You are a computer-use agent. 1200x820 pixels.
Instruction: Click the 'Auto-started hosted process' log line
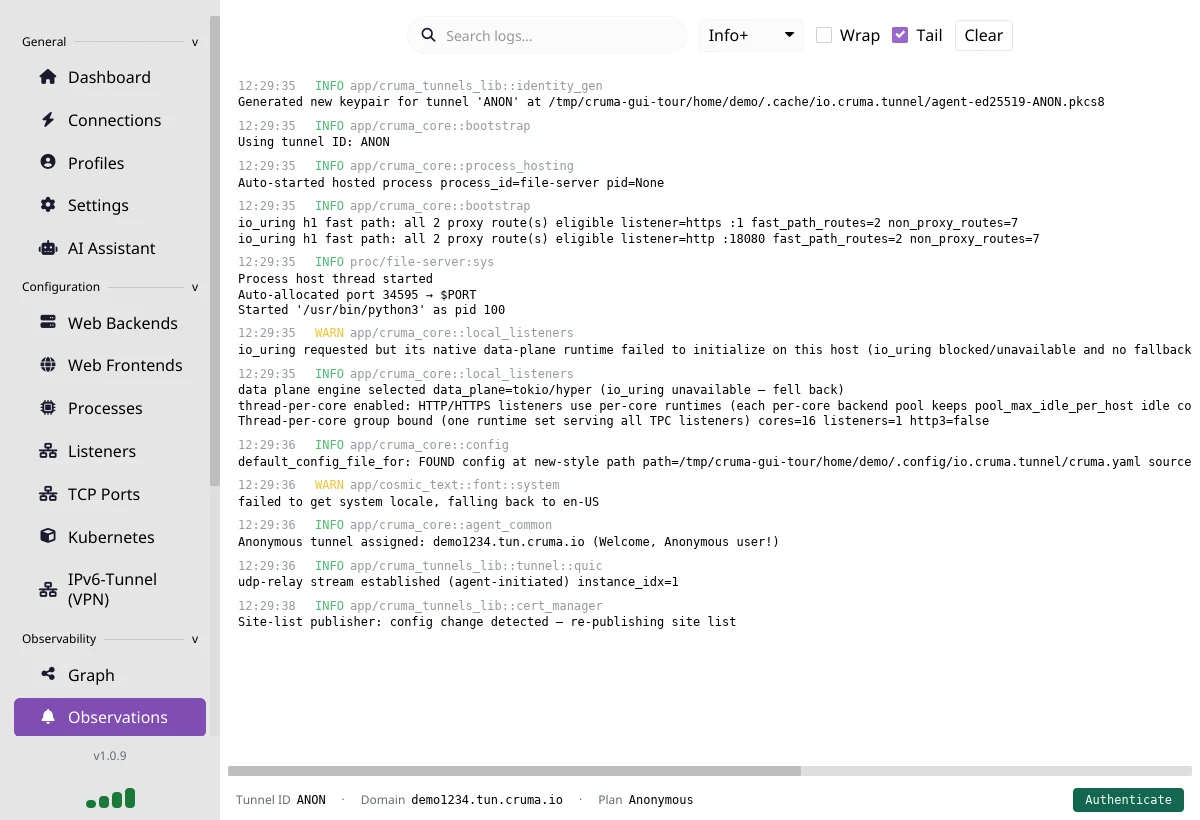coord(451,183)
